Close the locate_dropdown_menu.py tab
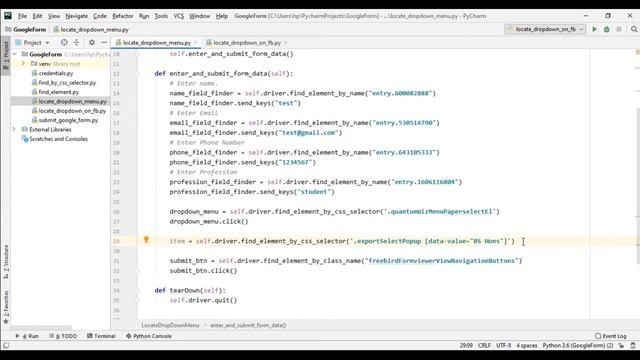This screenshot has width=640, height=360. pyautogui.click(x=196, y=42)
